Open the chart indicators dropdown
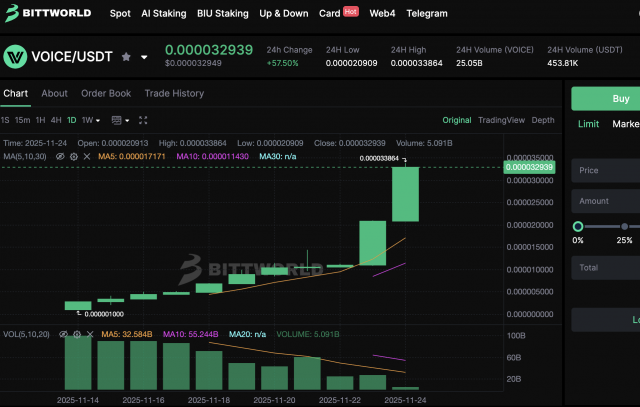This screenshot has height=407, width=640. pyautogui.click(x=120, y=120)
